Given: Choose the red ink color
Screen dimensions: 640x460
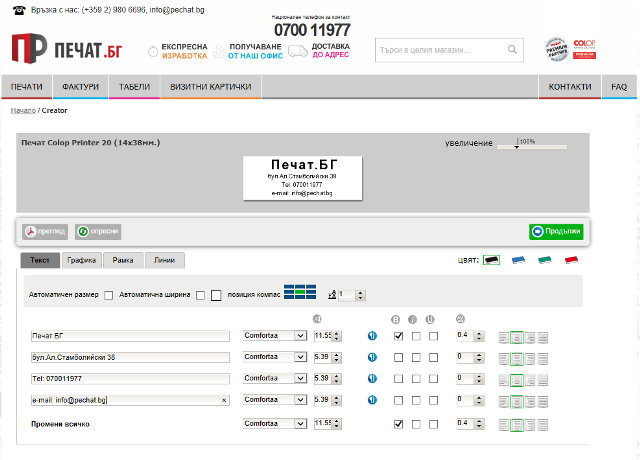Looking at the screenshot, I should click(571, 260).
